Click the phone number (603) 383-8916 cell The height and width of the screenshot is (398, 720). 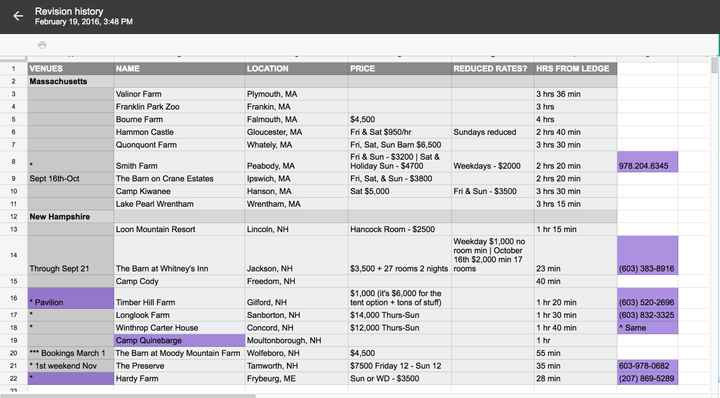647,255
